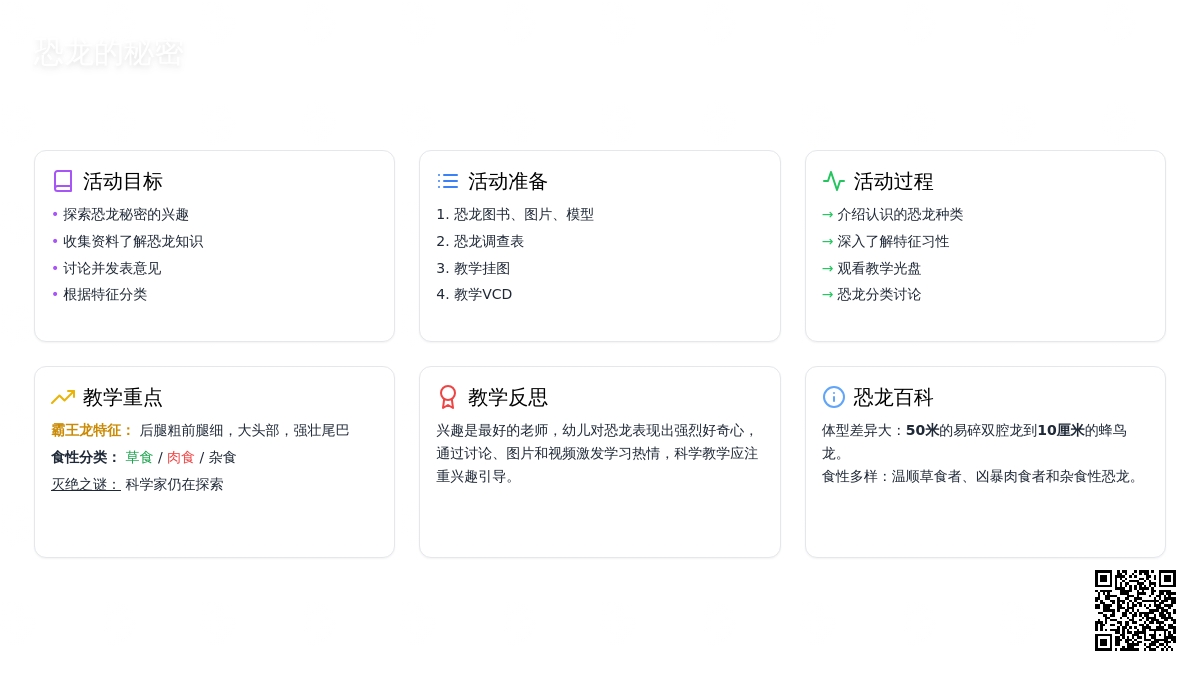The image size is (1200, 675).
Task: Click the 活动过程 card heading
Action: 893,181
